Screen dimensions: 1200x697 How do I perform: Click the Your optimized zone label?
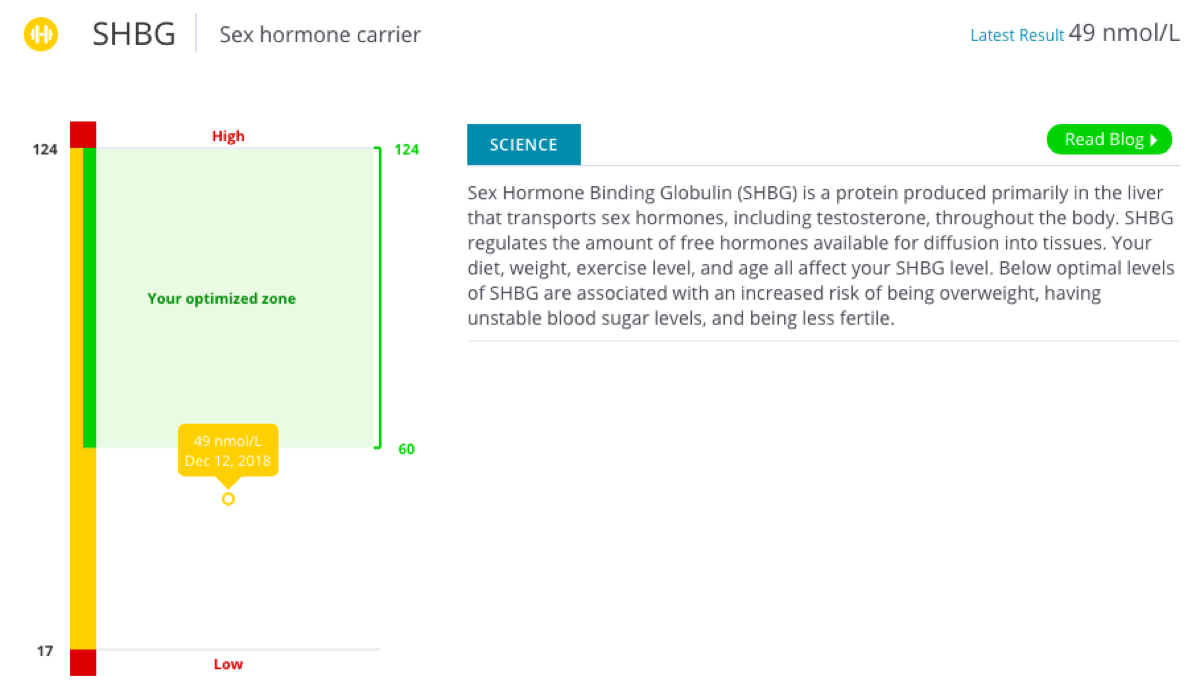222,298
